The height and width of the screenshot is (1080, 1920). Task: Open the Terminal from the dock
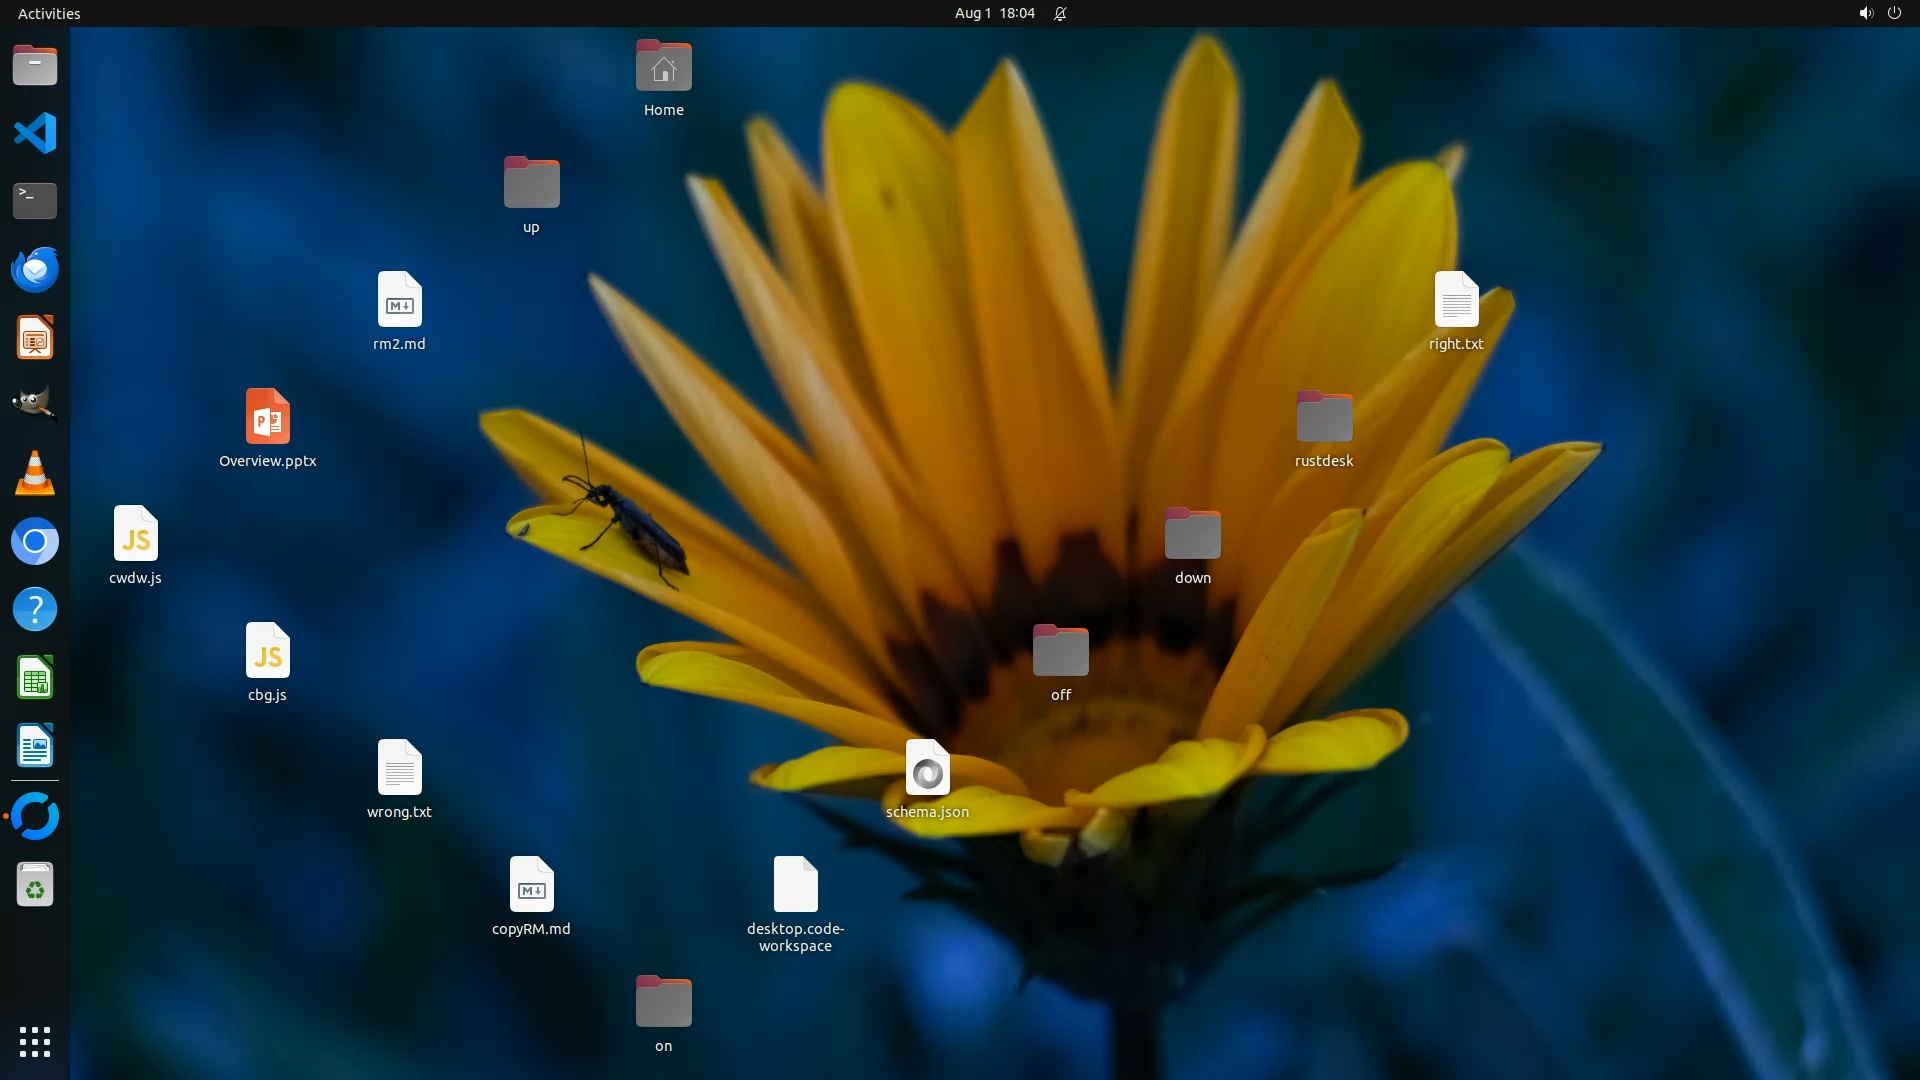(x=35, y=201)
